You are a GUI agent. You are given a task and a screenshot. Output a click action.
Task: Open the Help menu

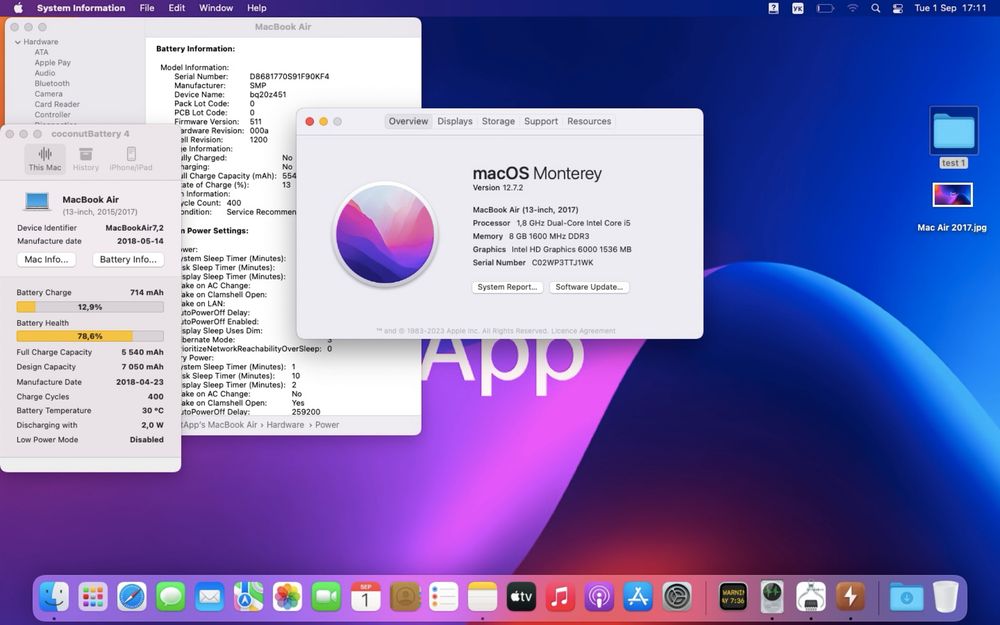256,8
